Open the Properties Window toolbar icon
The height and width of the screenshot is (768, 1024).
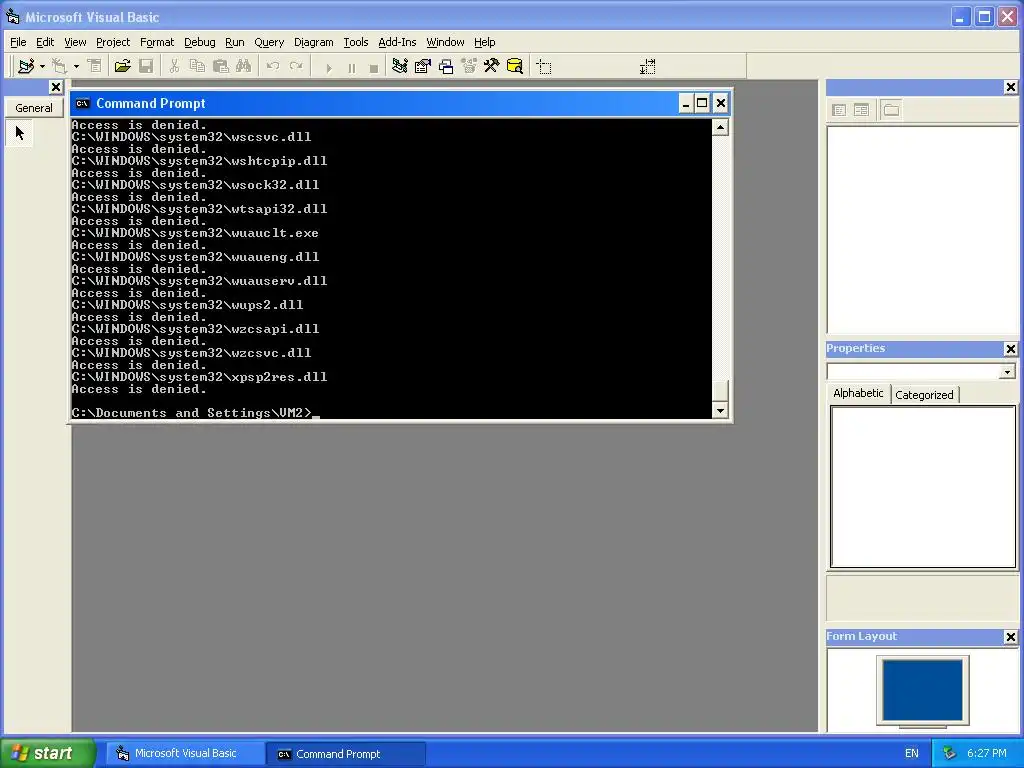tap(423, 66)
